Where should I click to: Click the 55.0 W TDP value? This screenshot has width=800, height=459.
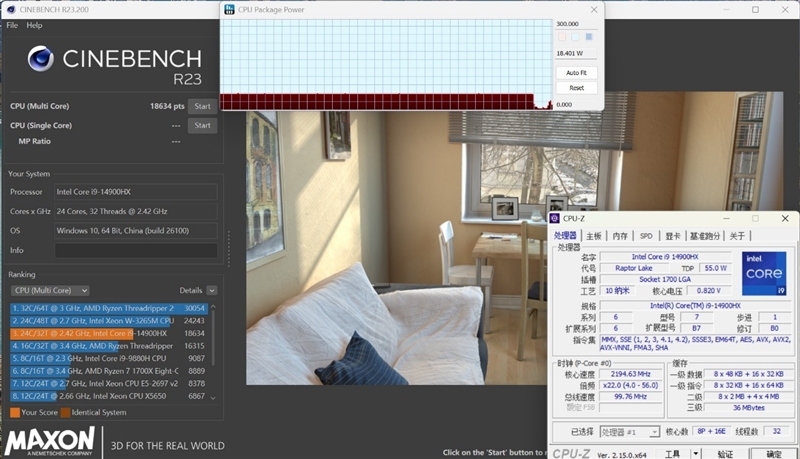click(716, 268)
